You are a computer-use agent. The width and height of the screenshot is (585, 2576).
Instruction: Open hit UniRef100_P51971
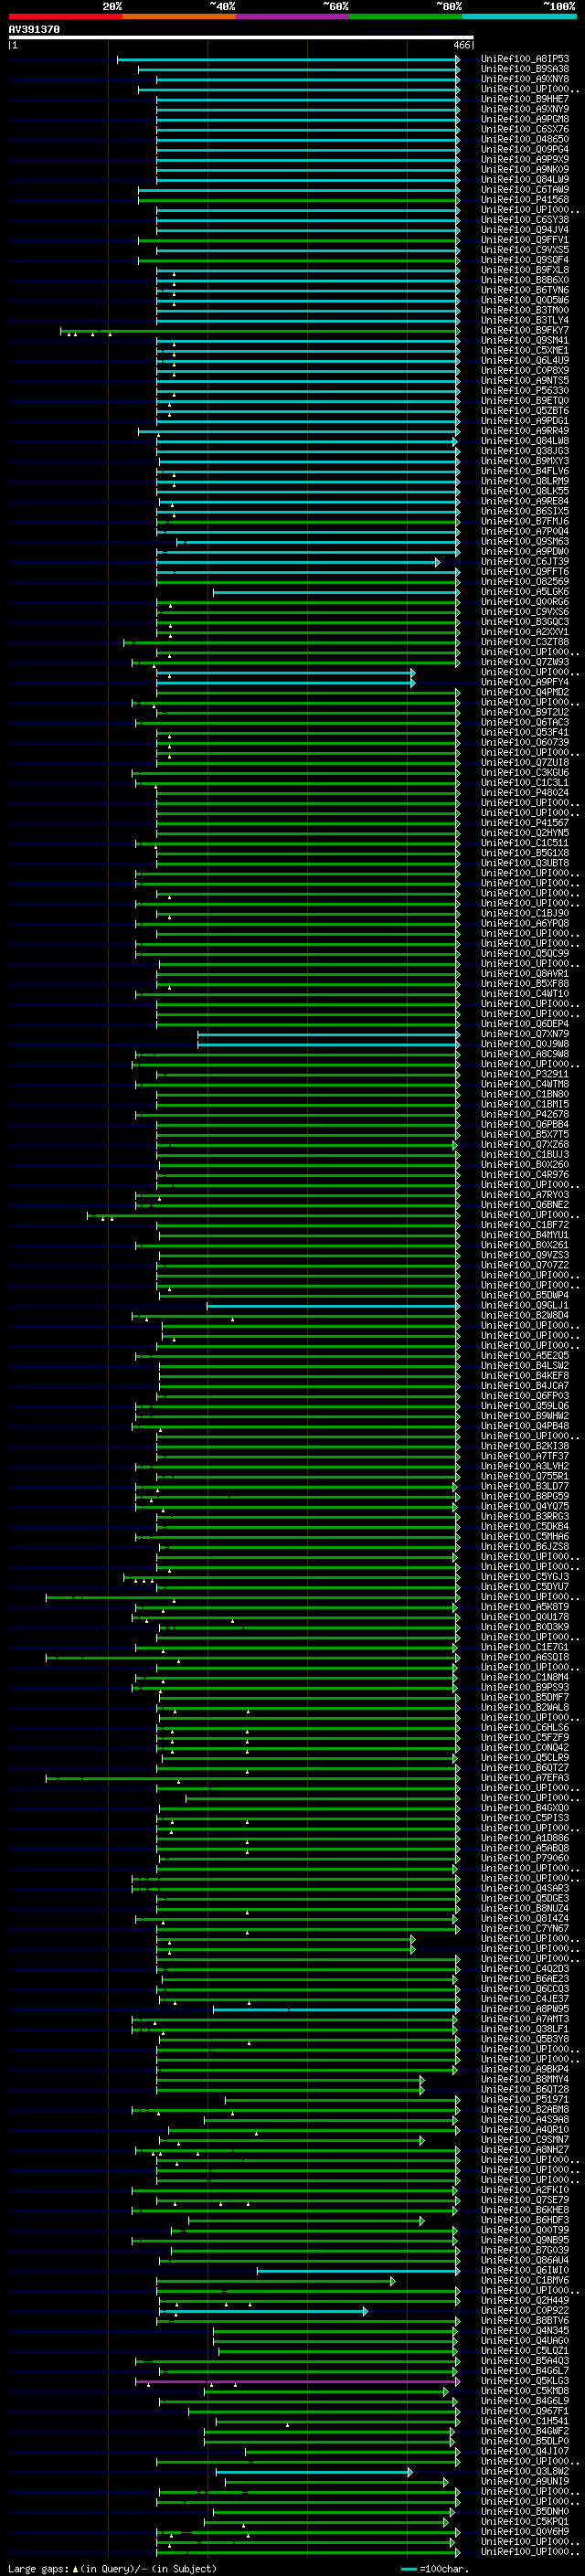click(525, 2099)
